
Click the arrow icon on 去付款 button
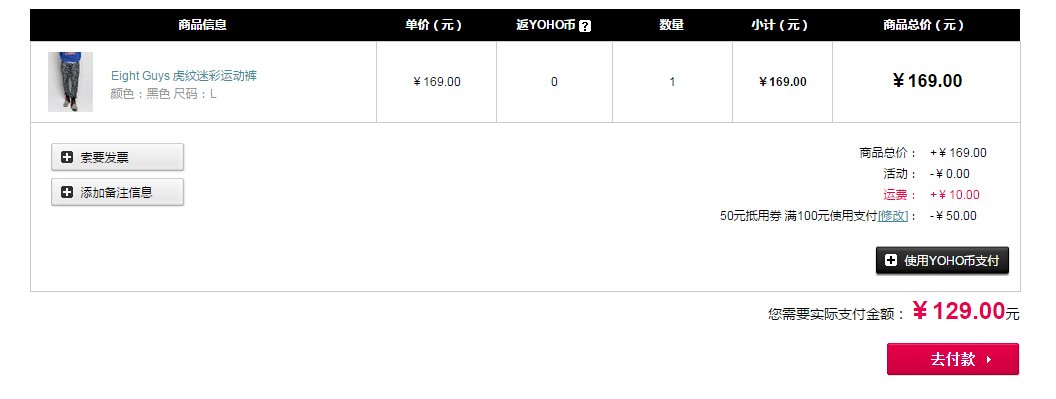[x=989, y=359]
